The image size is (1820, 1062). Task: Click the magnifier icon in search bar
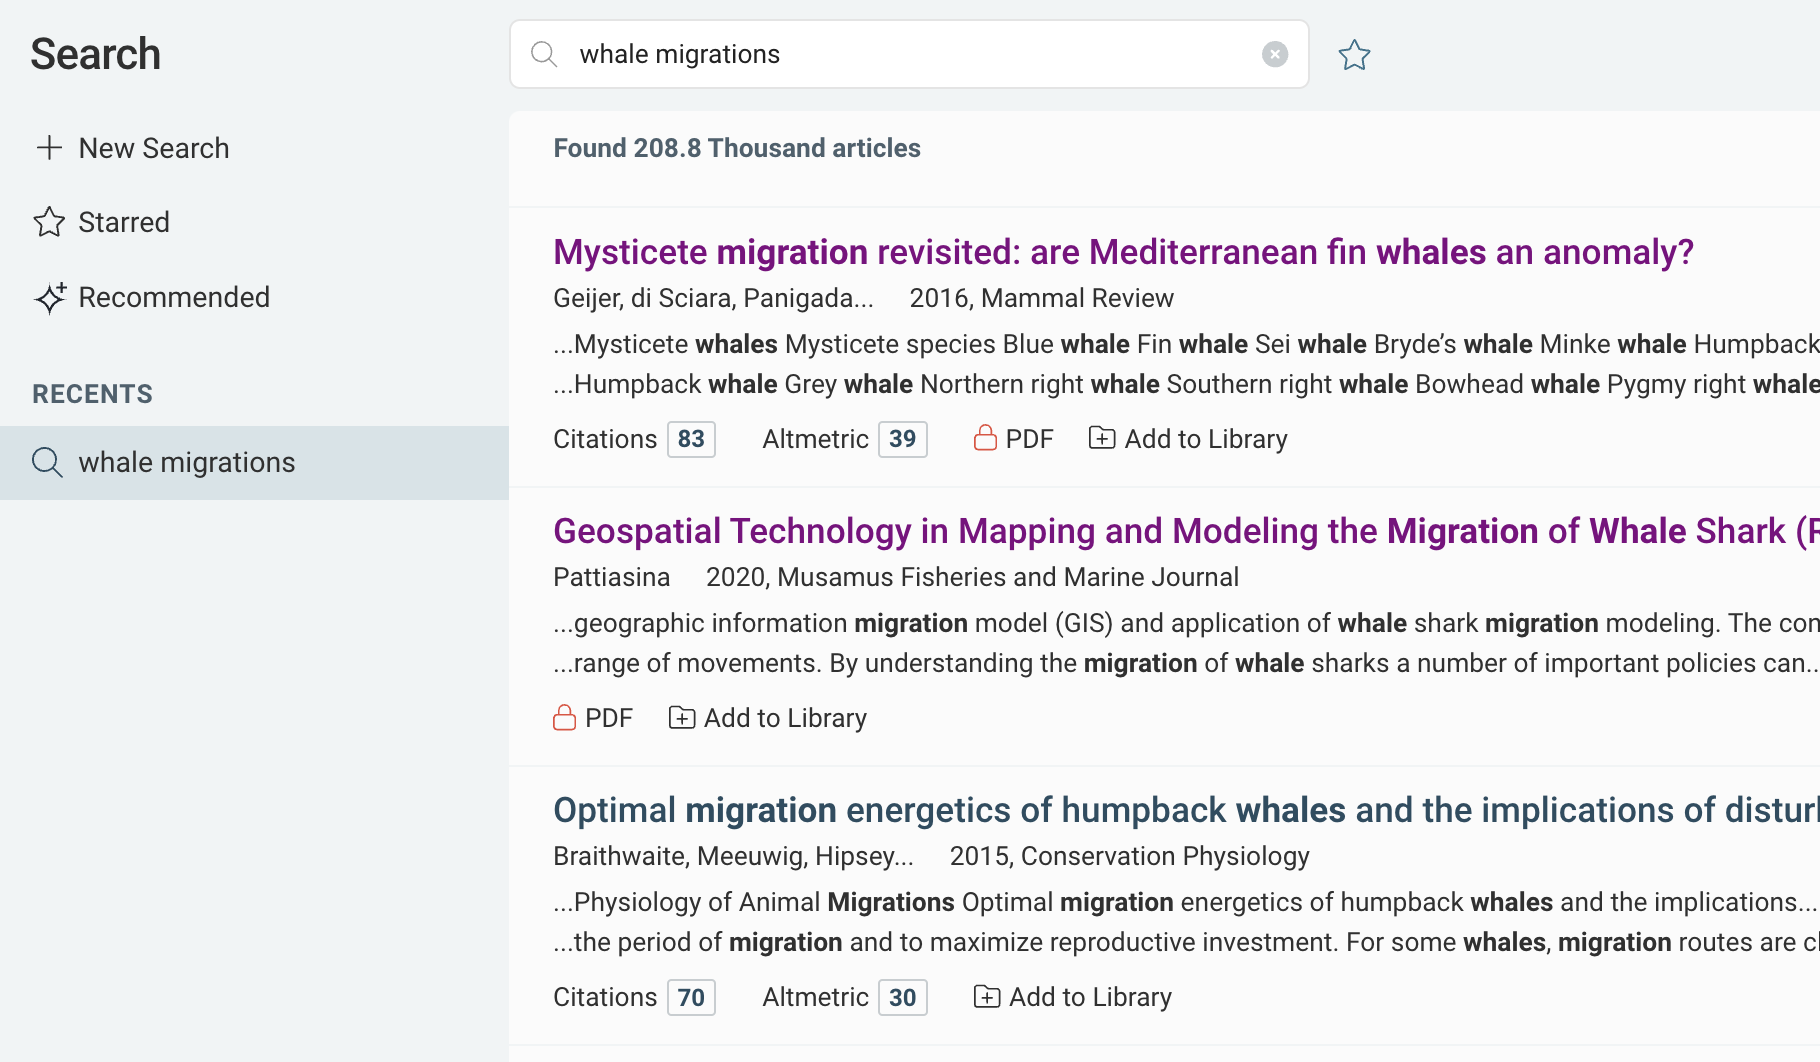[544, 54]
